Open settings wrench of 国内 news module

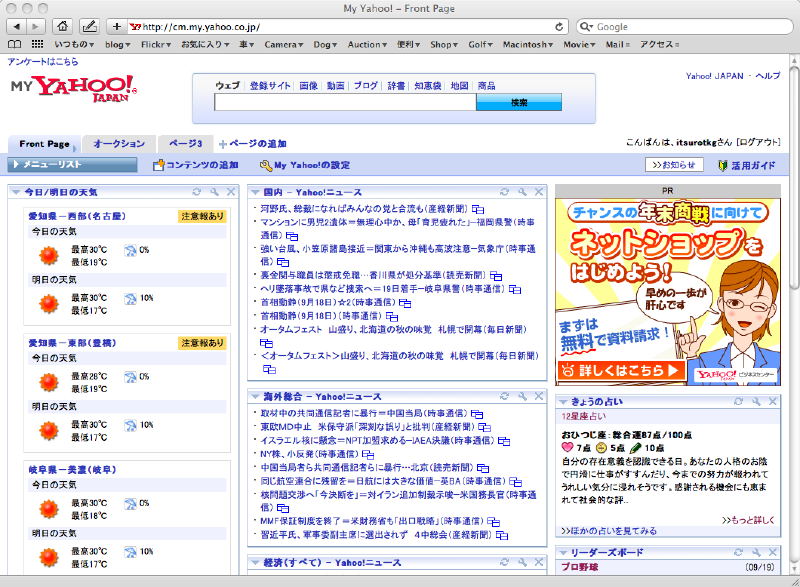522,192
